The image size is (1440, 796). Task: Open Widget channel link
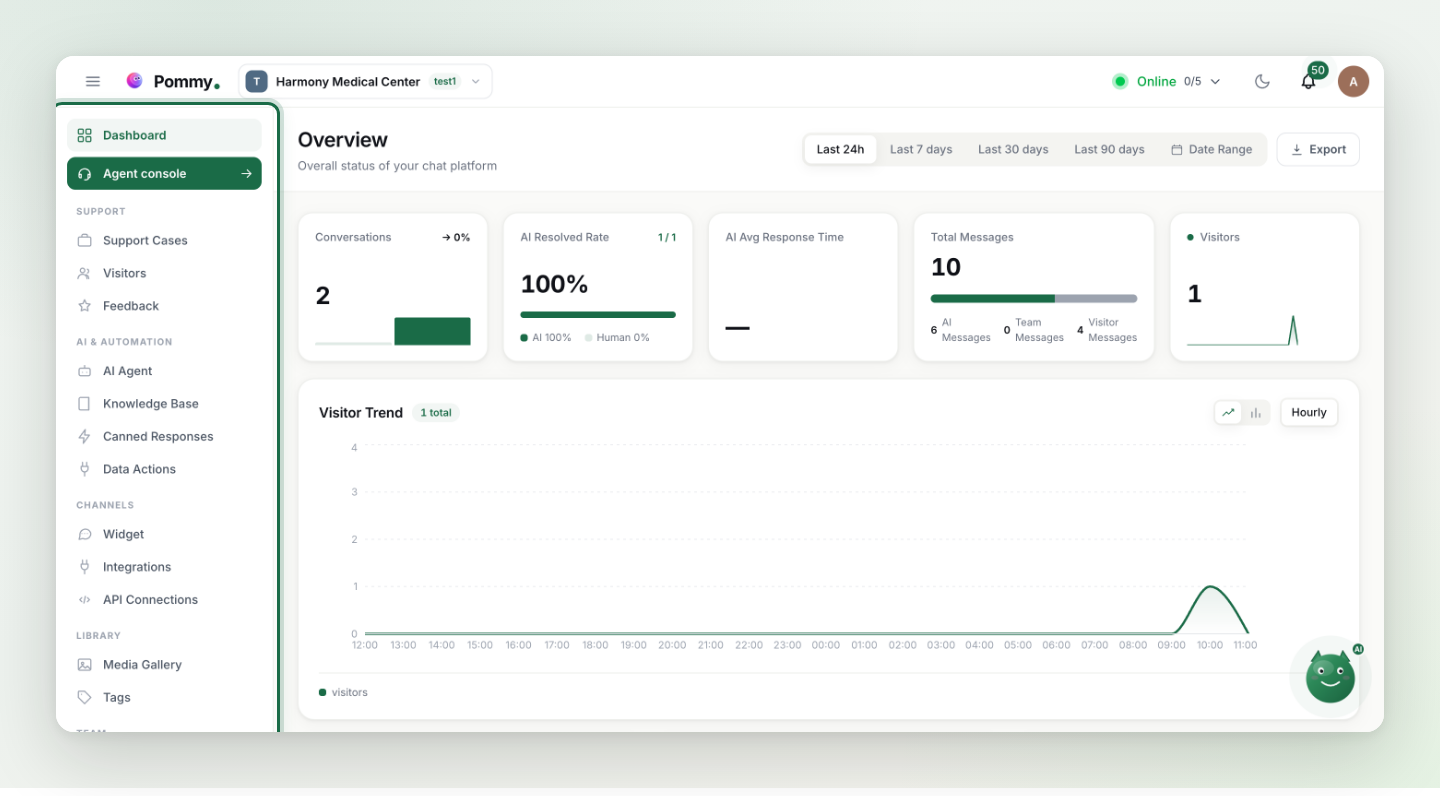(164, 534)
